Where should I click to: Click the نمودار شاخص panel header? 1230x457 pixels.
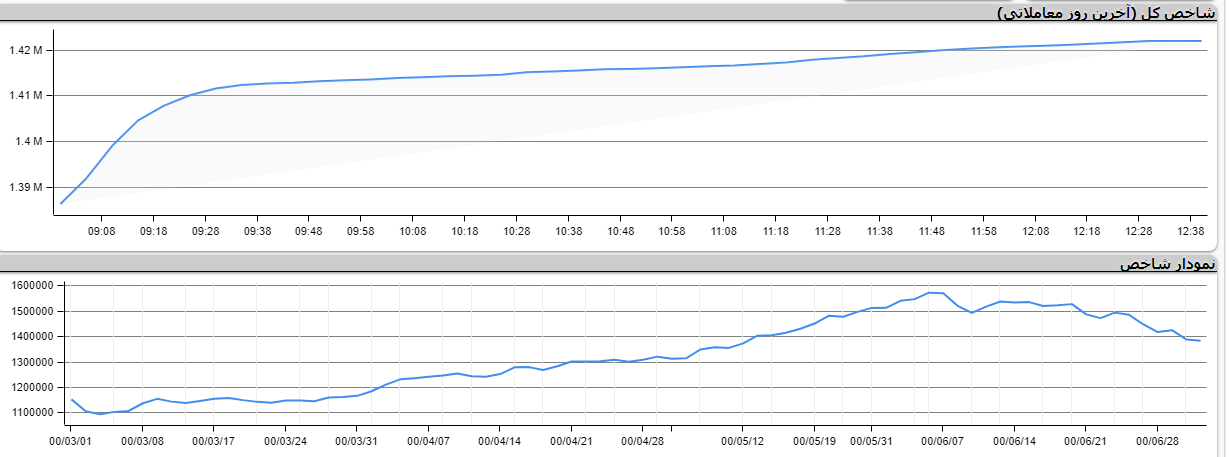click(1167, 265)
